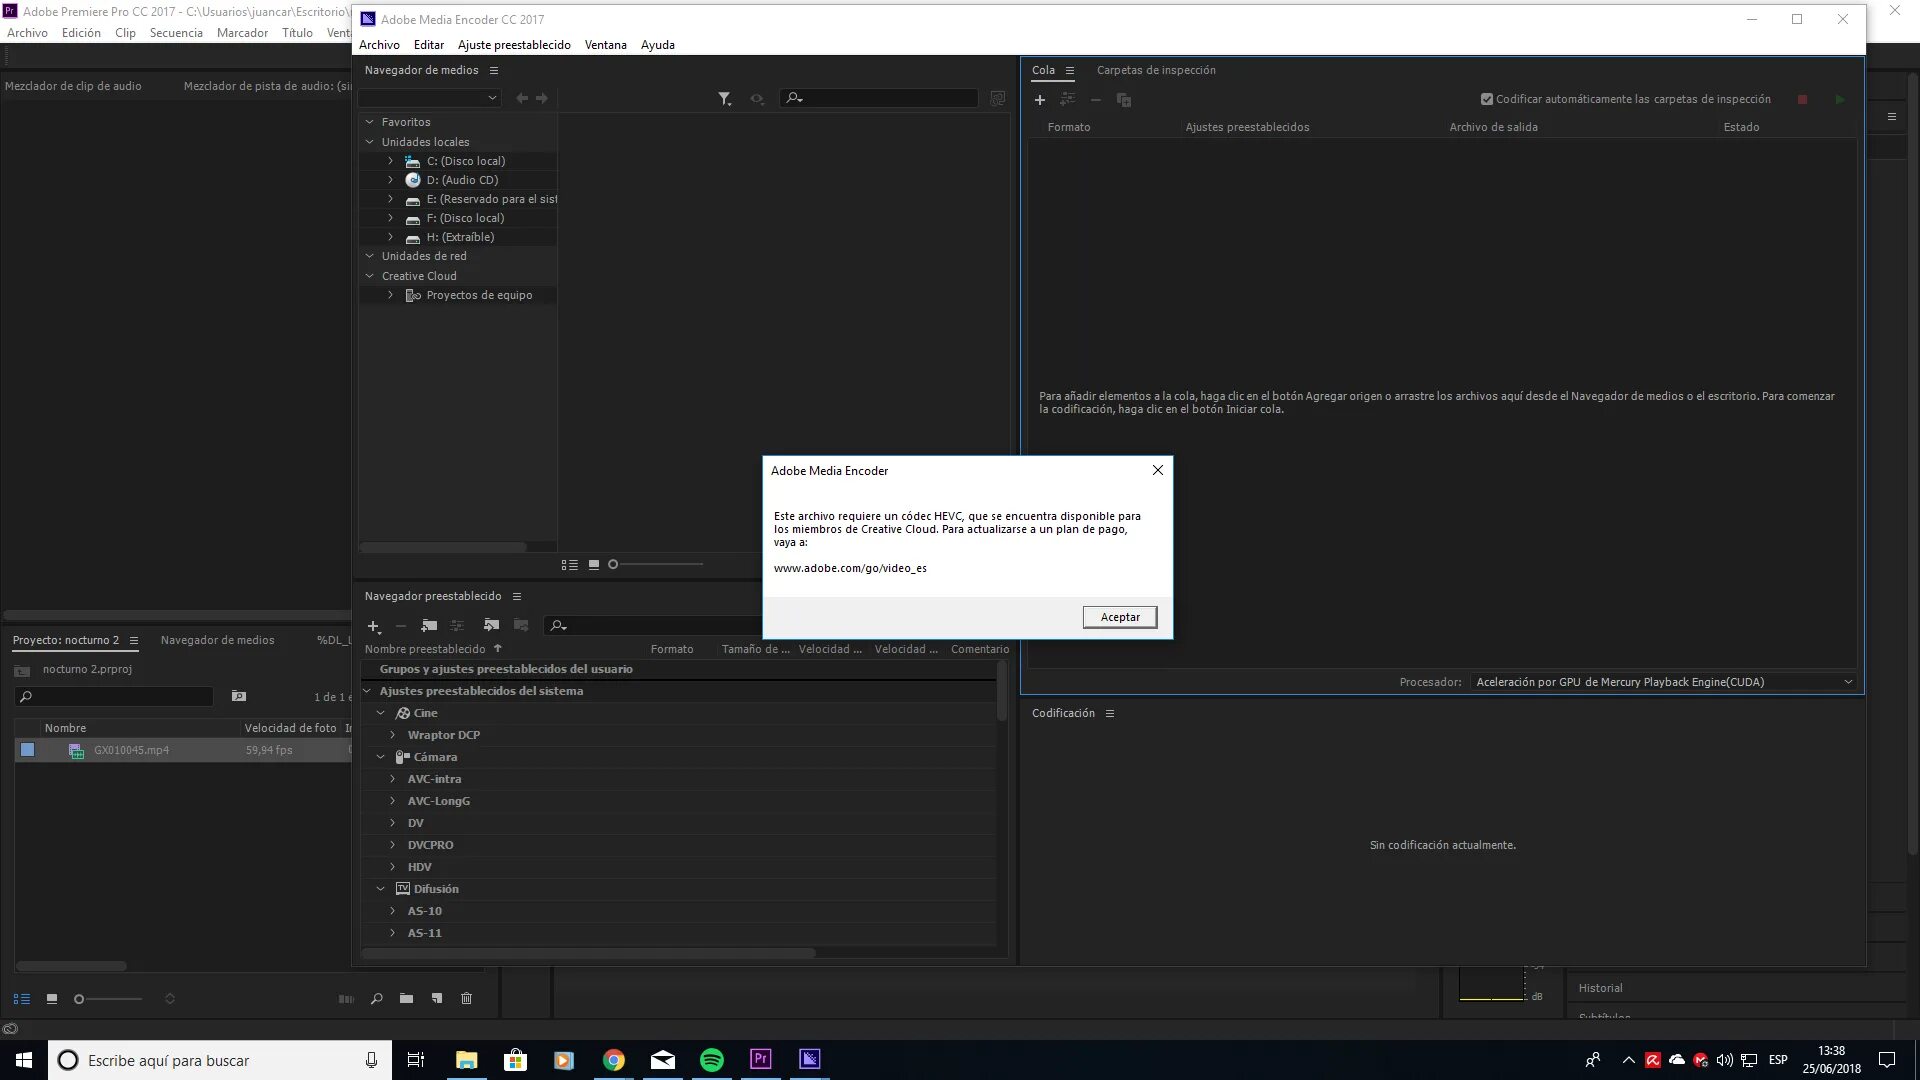Expand the Cine preset group
This screenshot has height=1080, width=1920.
[x=381, y=712]
